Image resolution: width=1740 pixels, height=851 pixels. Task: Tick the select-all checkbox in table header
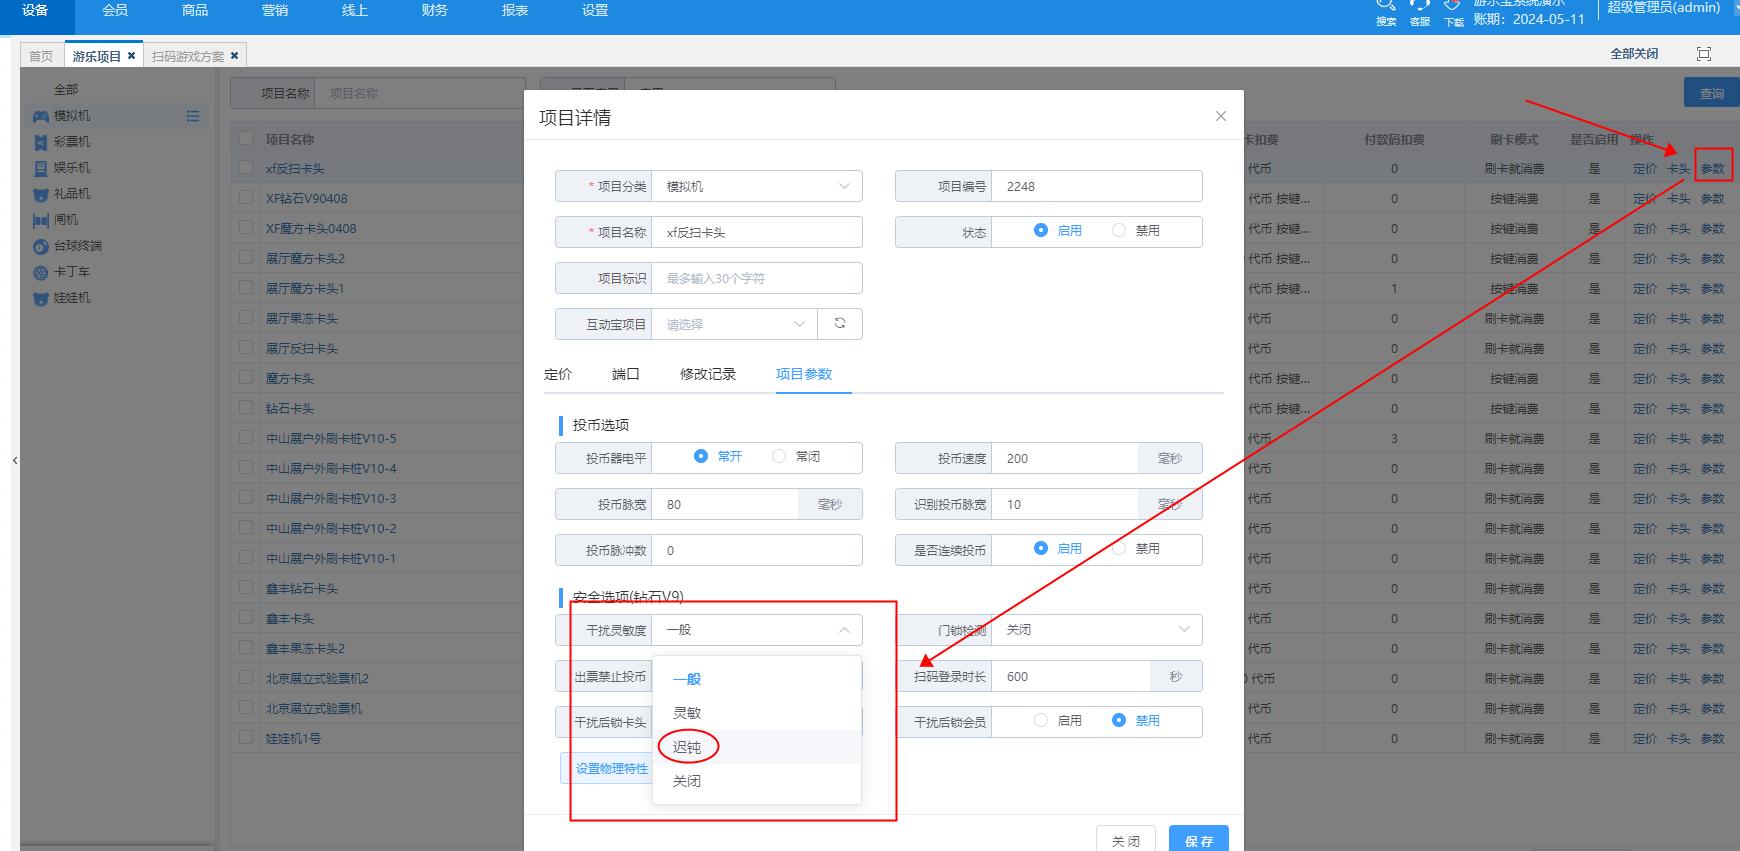(x=246, y=139)
